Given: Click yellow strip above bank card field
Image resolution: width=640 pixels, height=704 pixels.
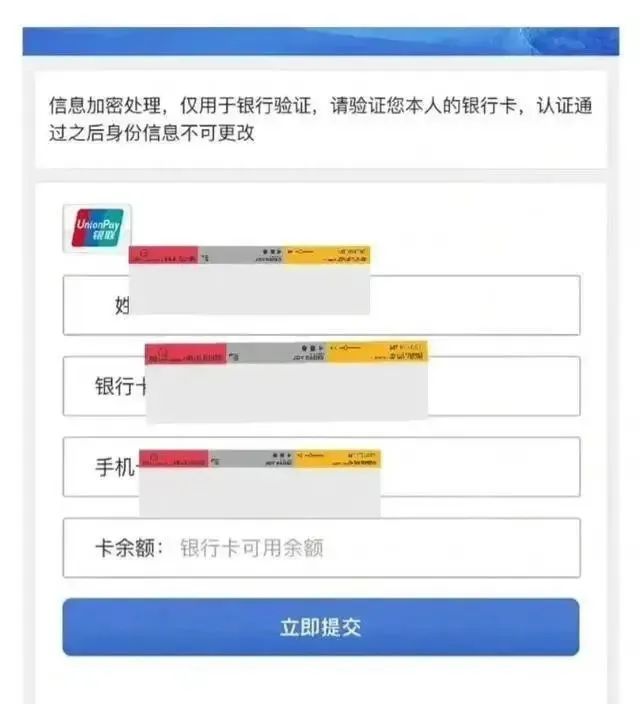Looking at the screenshot, I should 376,352.
